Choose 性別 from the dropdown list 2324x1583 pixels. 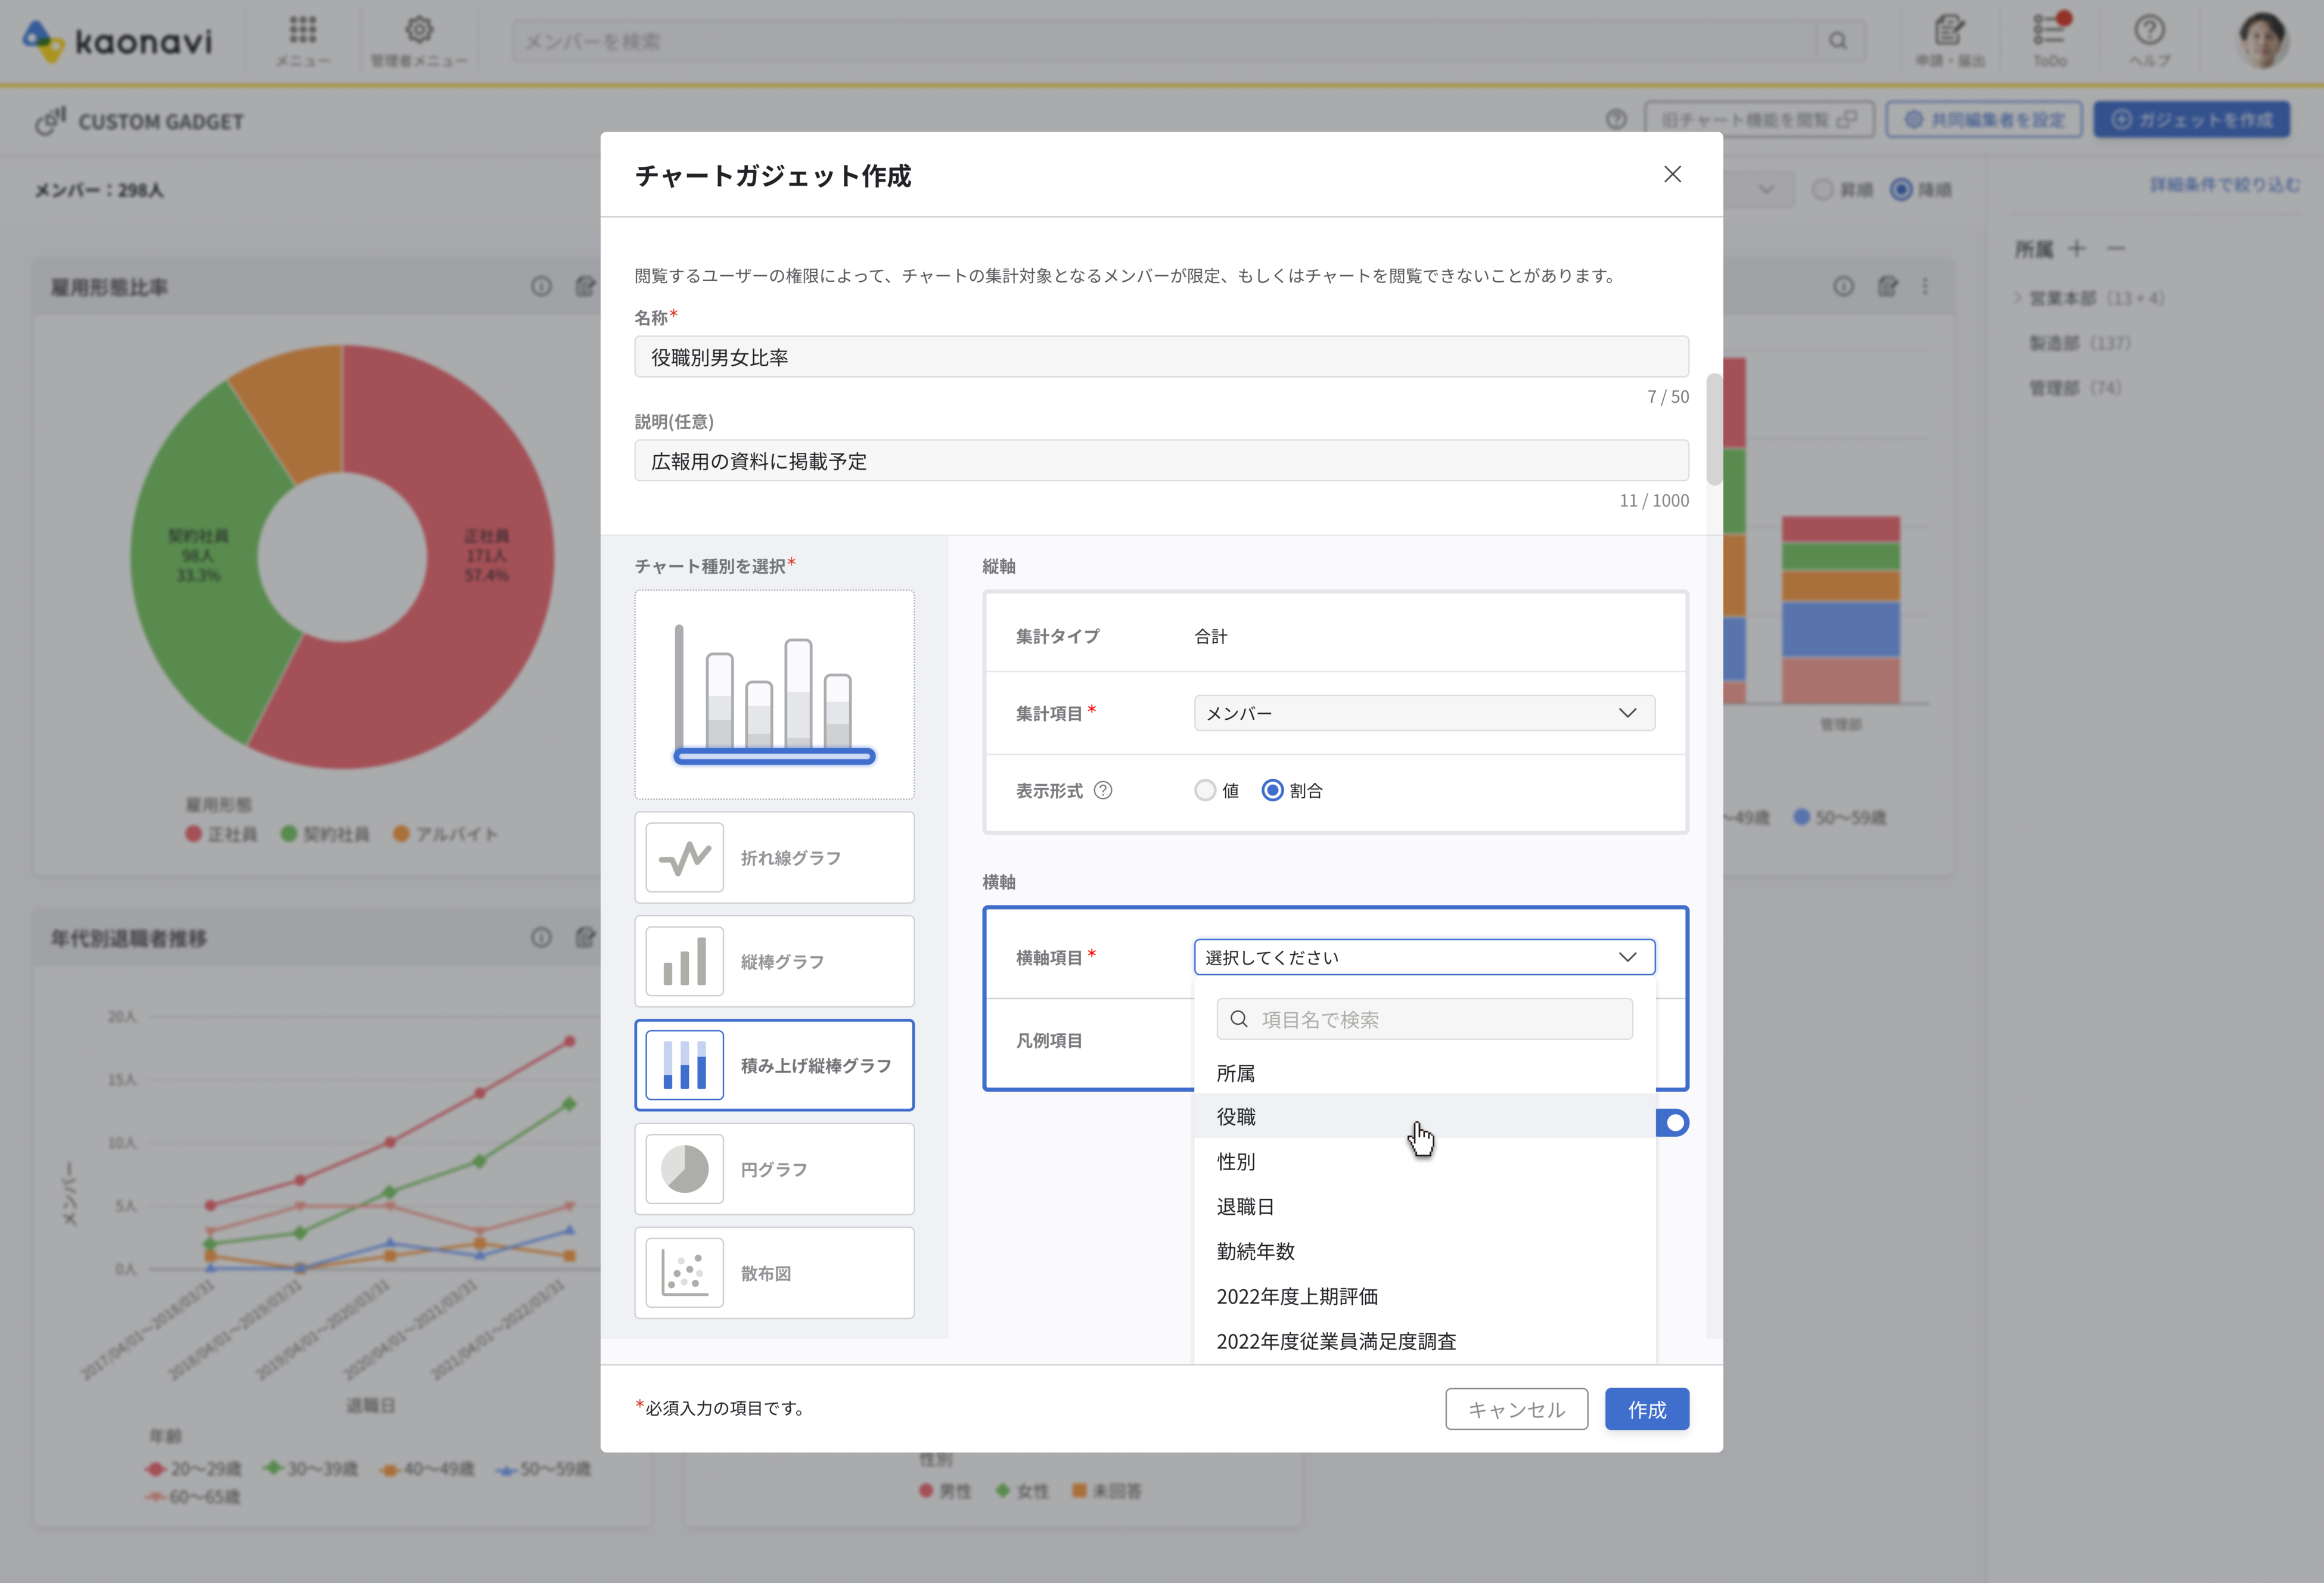coord(1236,1162)
